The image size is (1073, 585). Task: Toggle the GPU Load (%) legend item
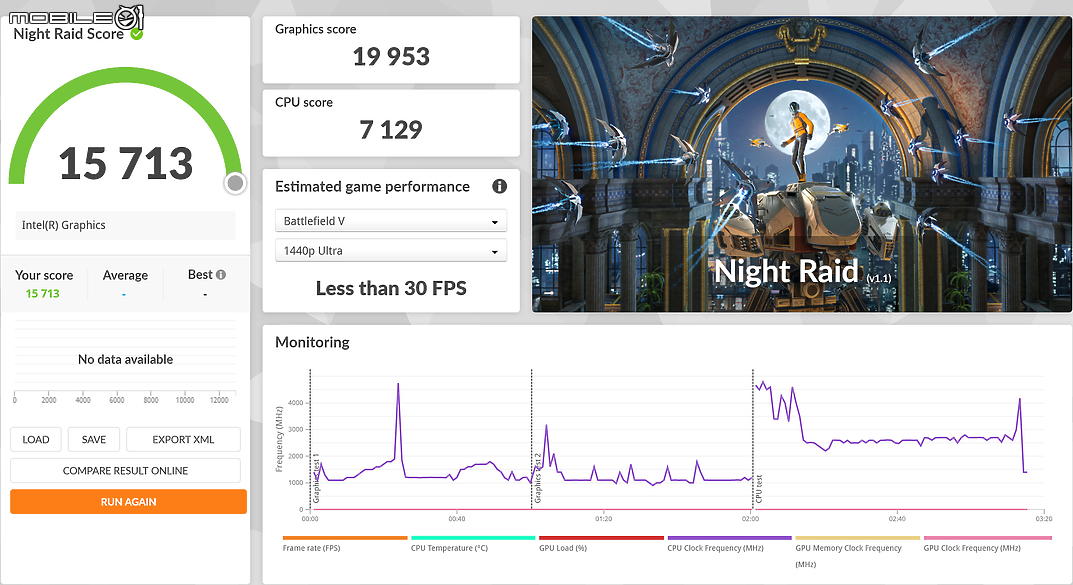[x=601, y=544]
